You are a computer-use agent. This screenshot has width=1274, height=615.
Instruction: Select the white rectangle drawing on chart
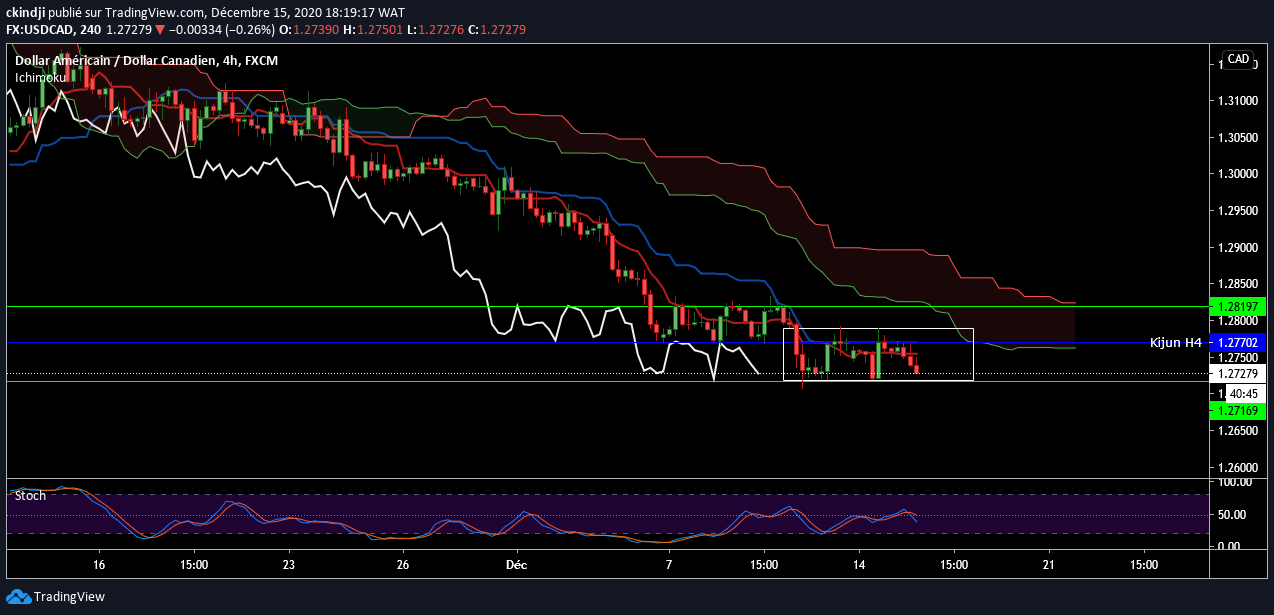878,329
